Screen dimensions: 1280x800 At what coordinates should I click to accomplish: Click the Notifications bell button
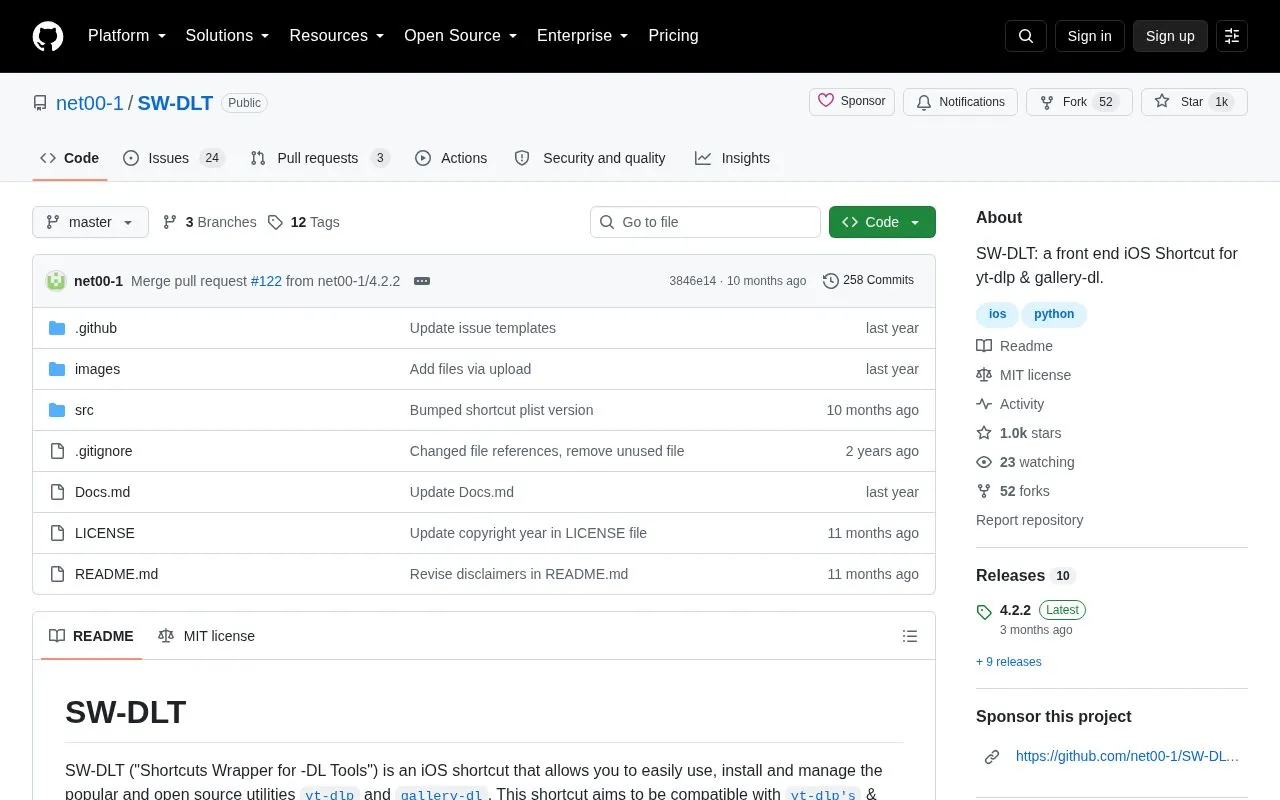point(960,102)
